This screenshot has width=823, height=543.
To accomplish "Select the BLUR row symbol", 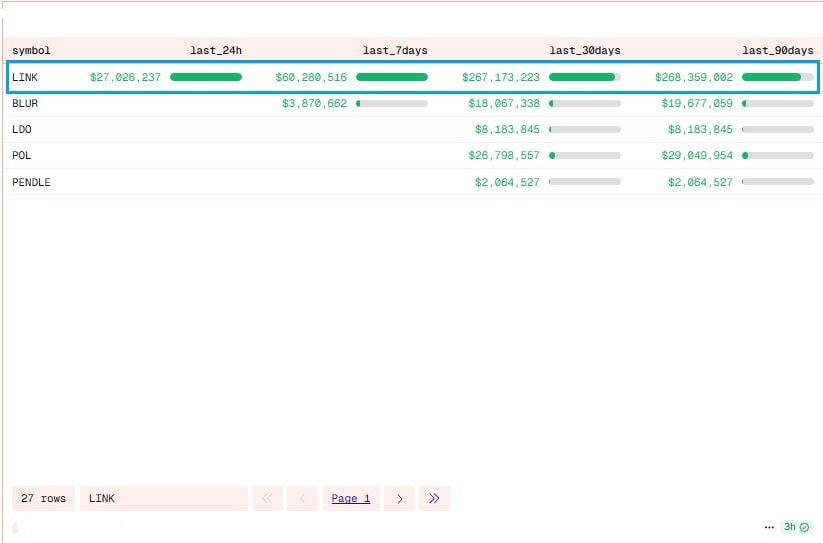I will click(25, 103).
